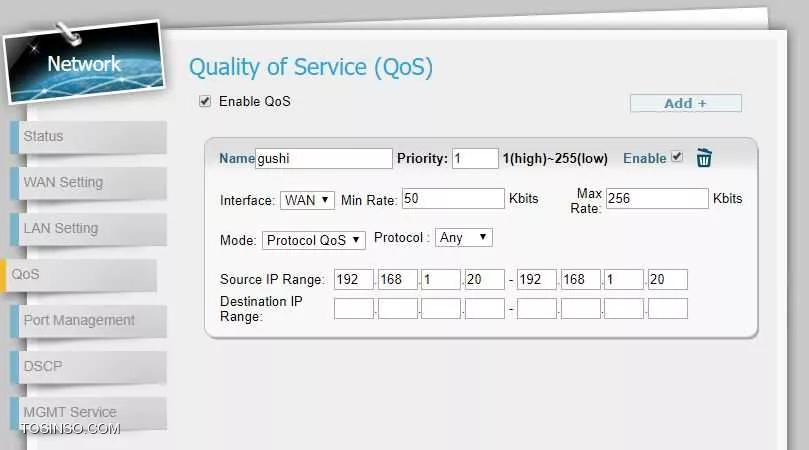Click source IP end second octet 168

pos(580,279)
